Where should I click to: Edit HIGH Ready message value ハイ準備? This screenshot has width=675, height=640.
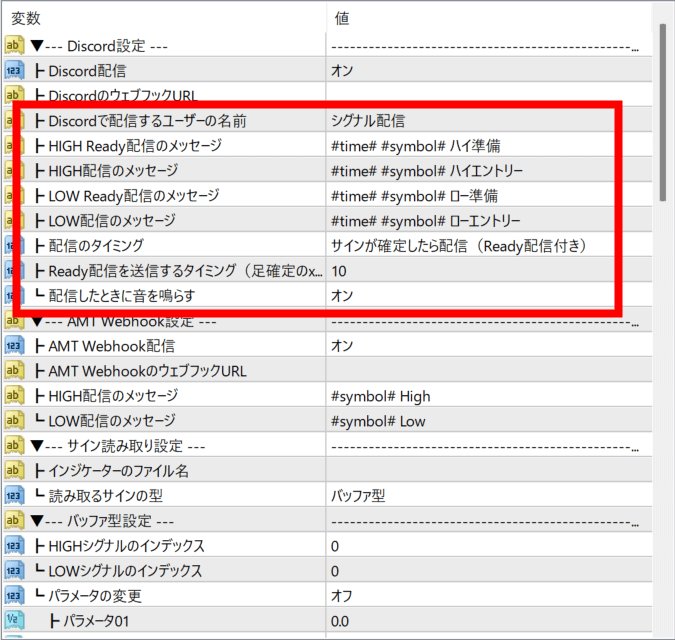tap(415, 145)
